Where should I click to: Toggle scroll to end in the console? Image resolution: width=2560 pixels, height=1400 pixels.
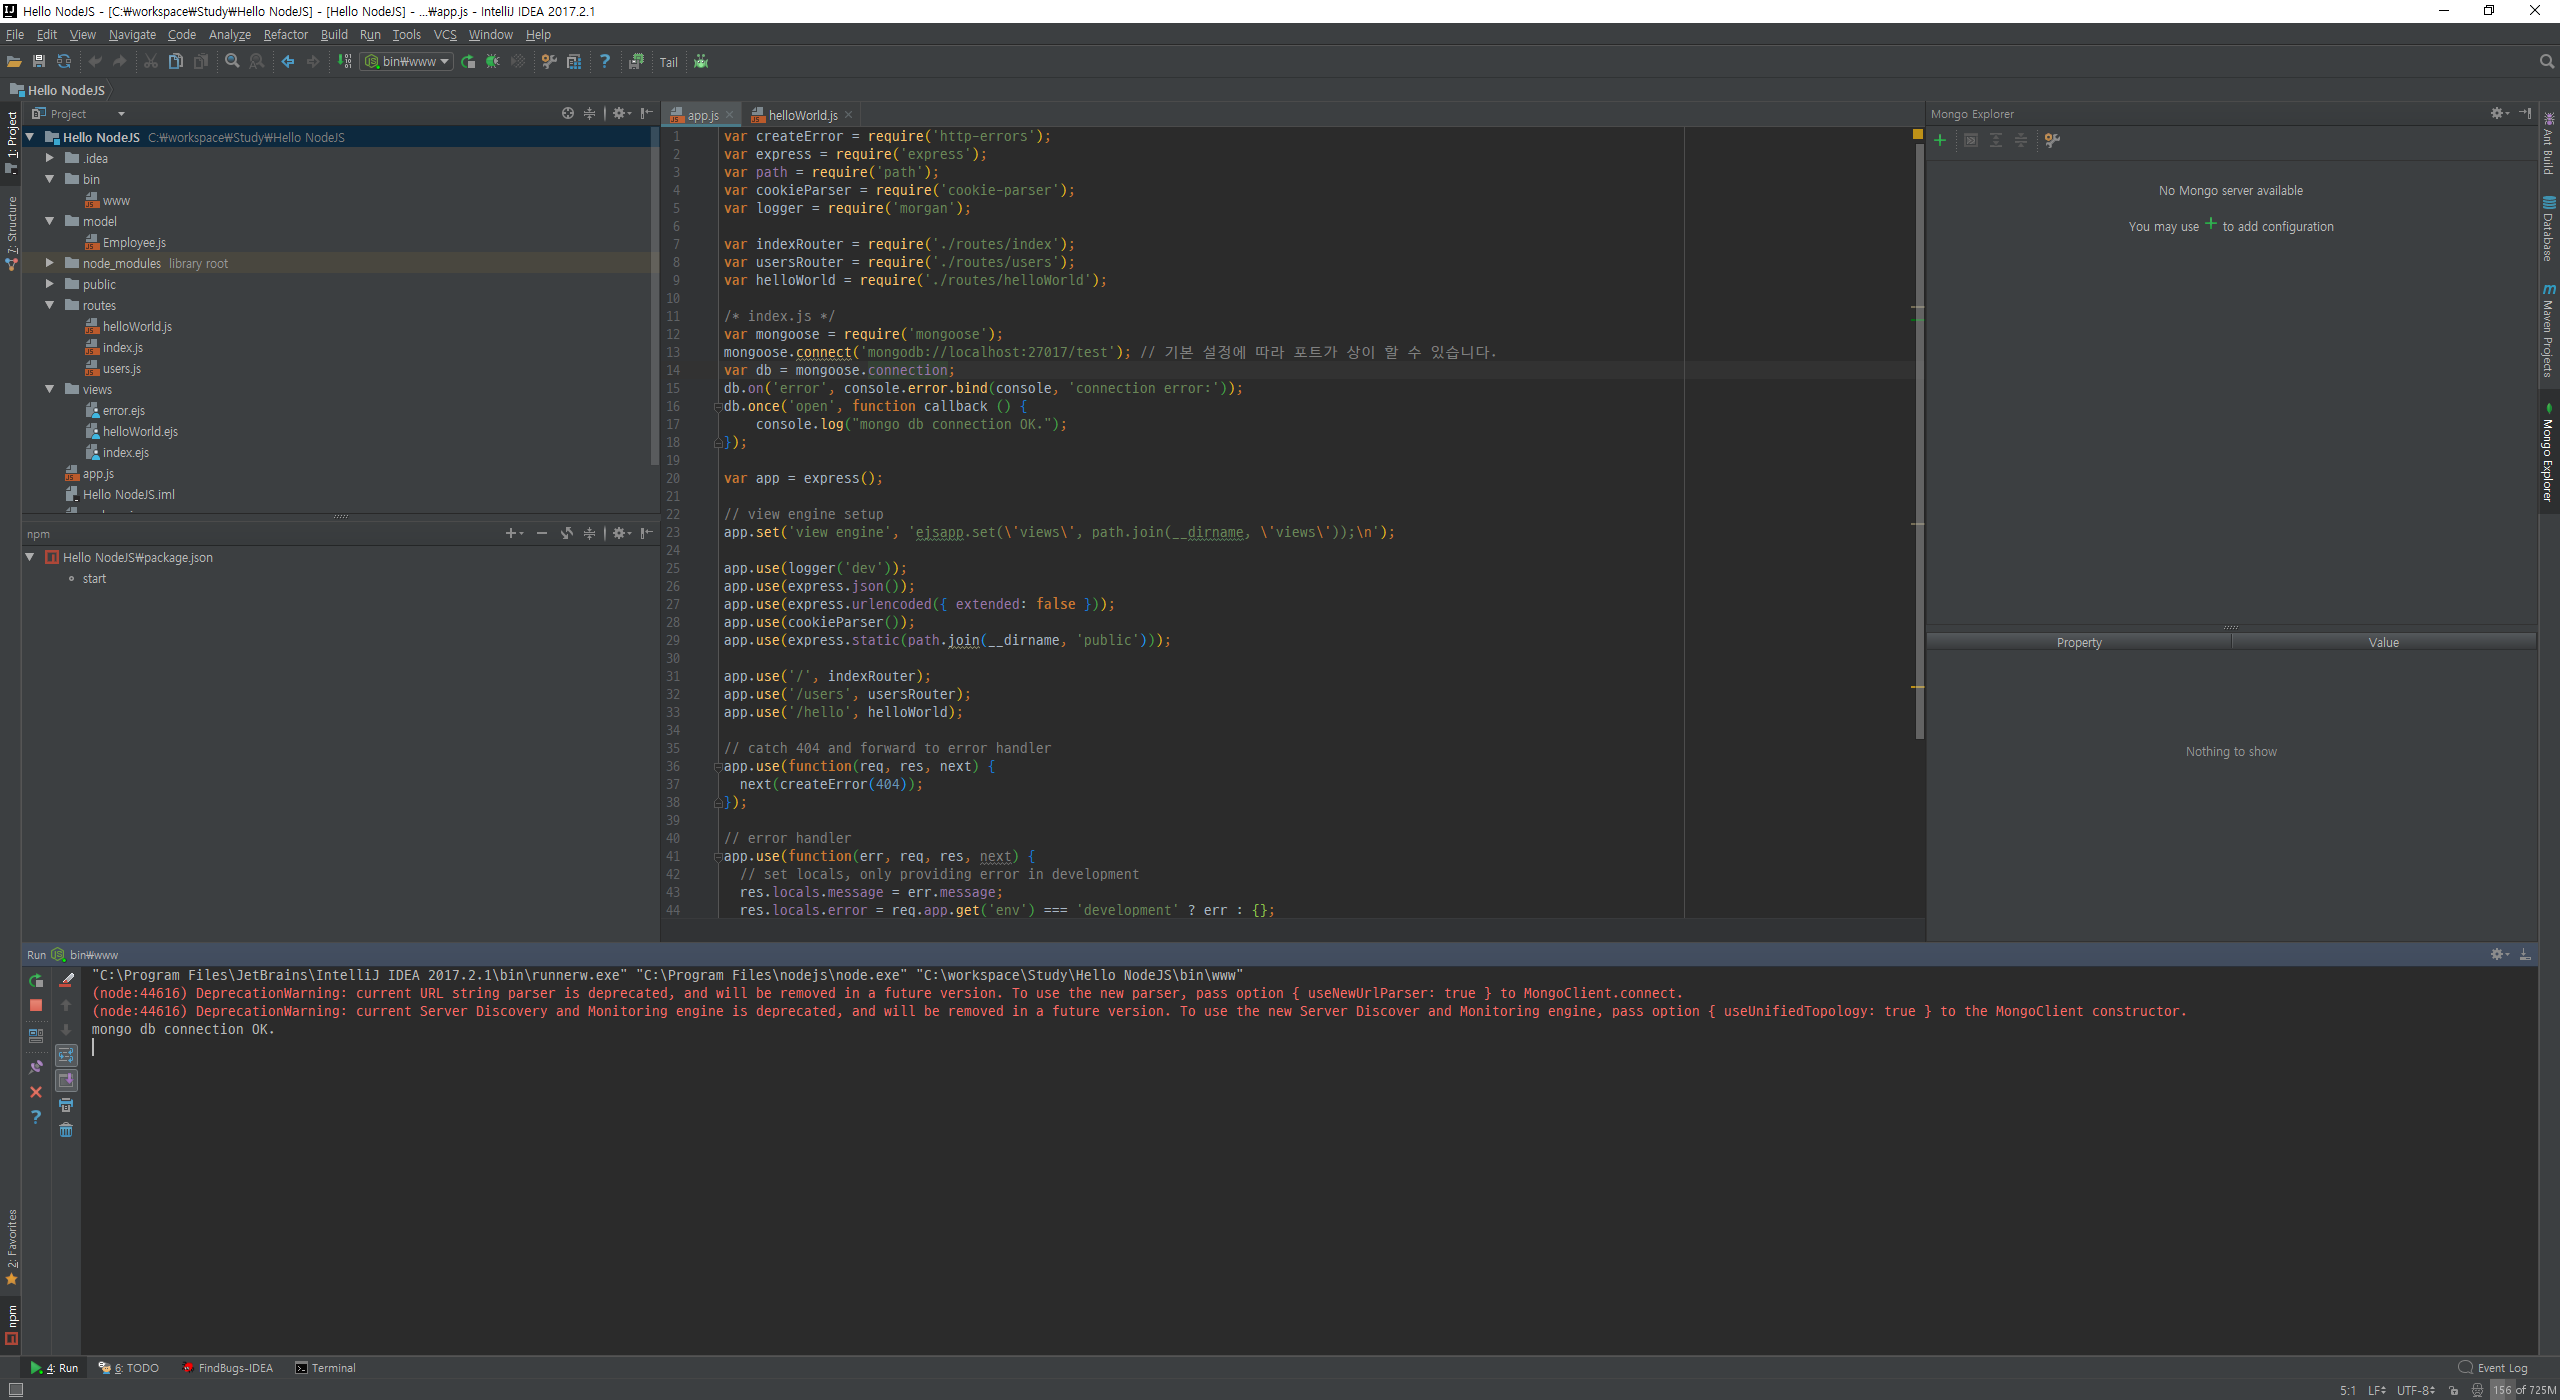click(x=66, y=1080)
